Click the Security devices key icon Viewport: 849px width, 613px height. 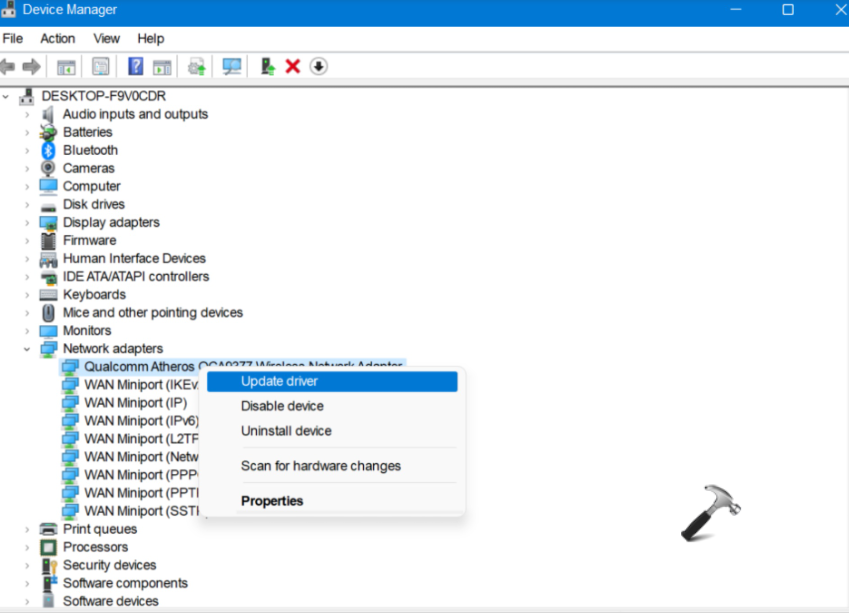[x=49, y=565]
